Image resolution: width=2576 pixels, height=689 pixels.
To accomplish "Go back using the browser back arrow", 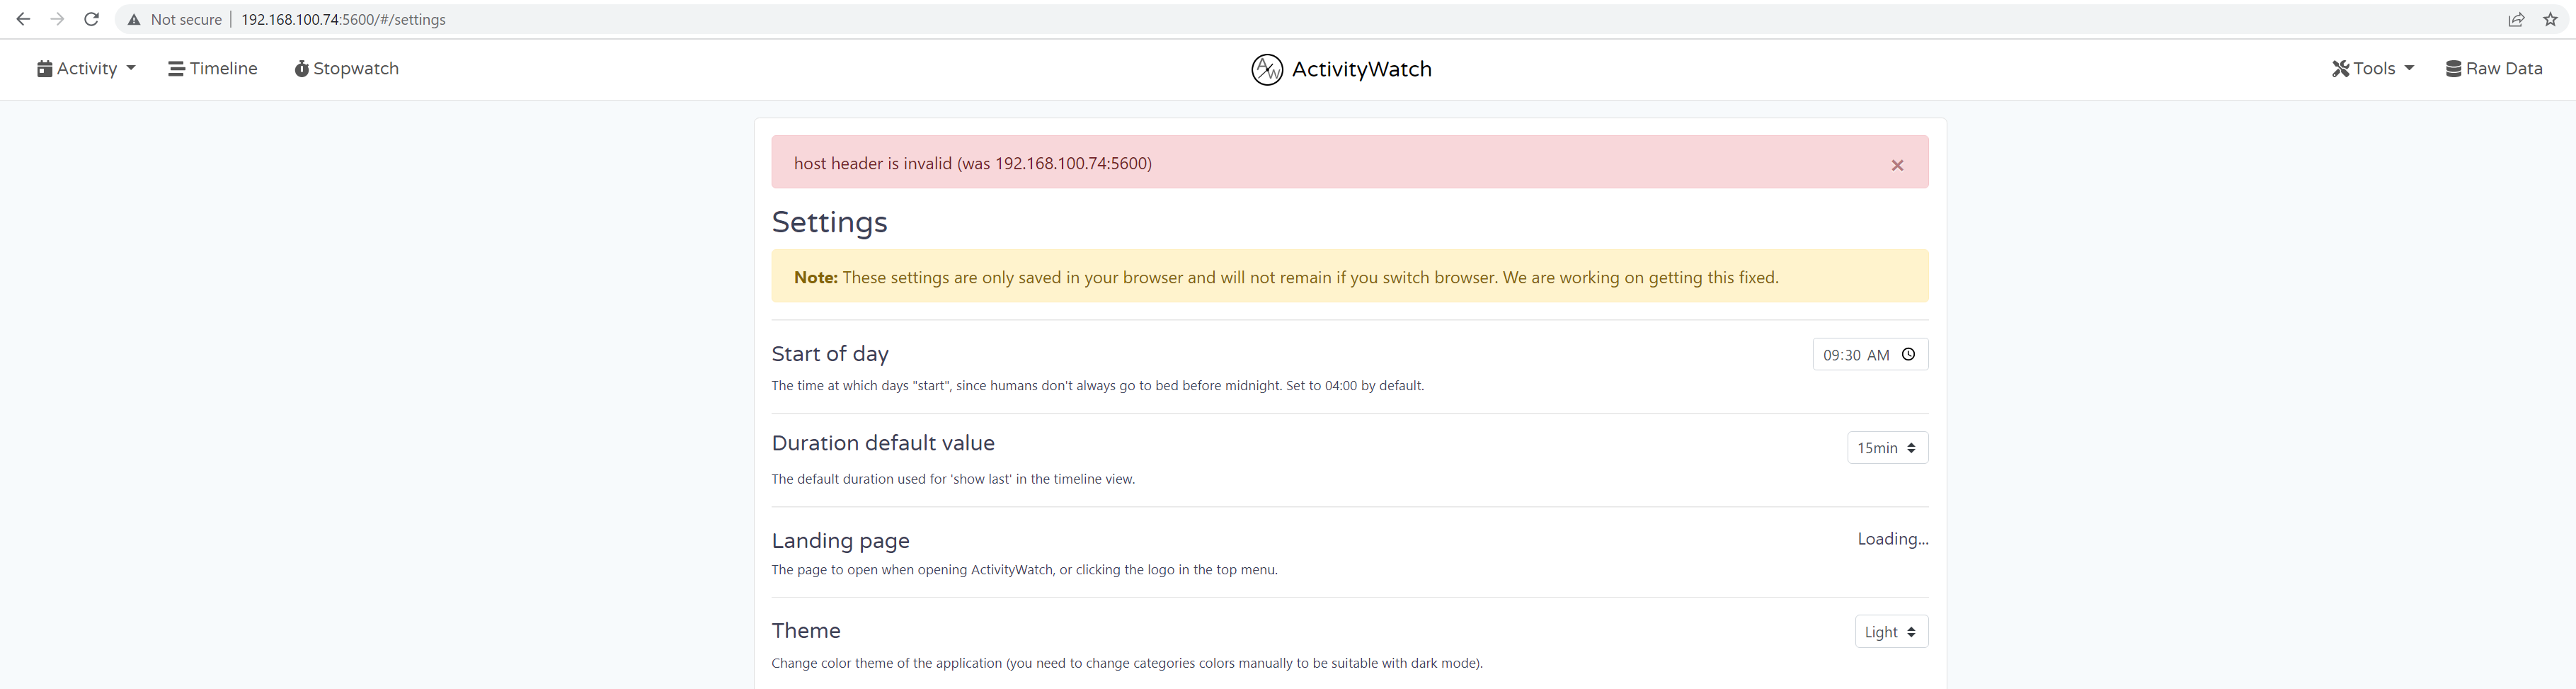I will click(x=23, y=19).
